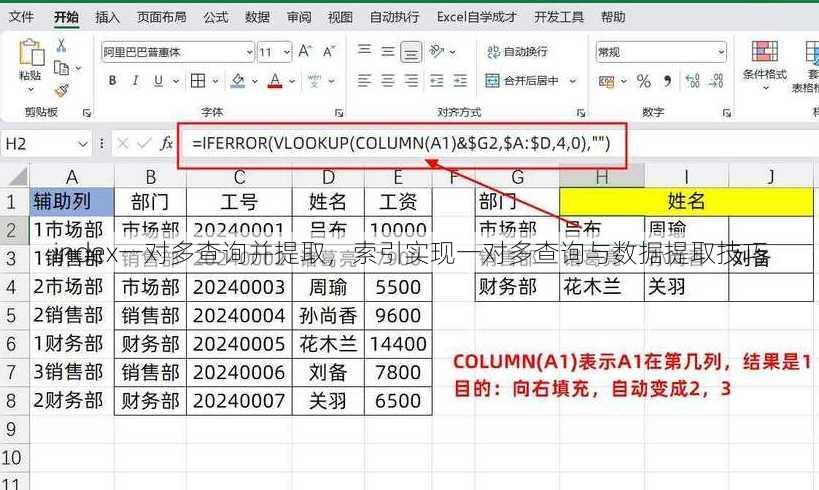The image size is (819, 490).
Task: Toggle Underline formatting
Action: click(x=158, y=80)
